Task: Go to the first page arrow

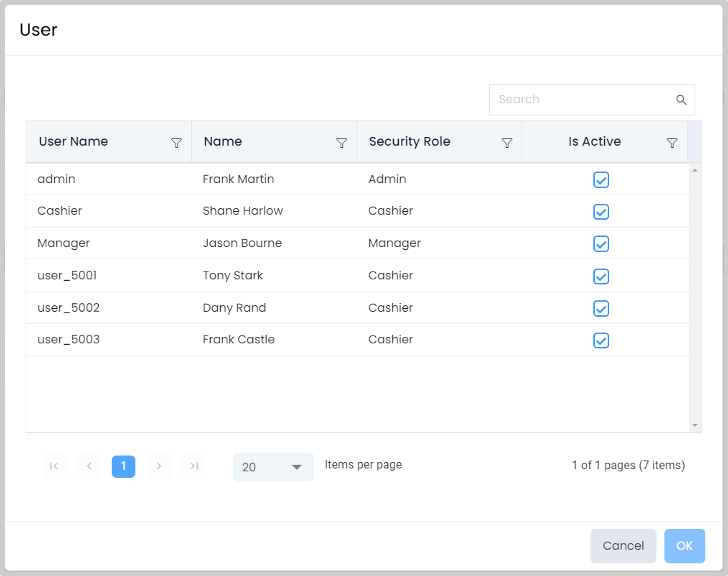Action: [x=54, y=466]
